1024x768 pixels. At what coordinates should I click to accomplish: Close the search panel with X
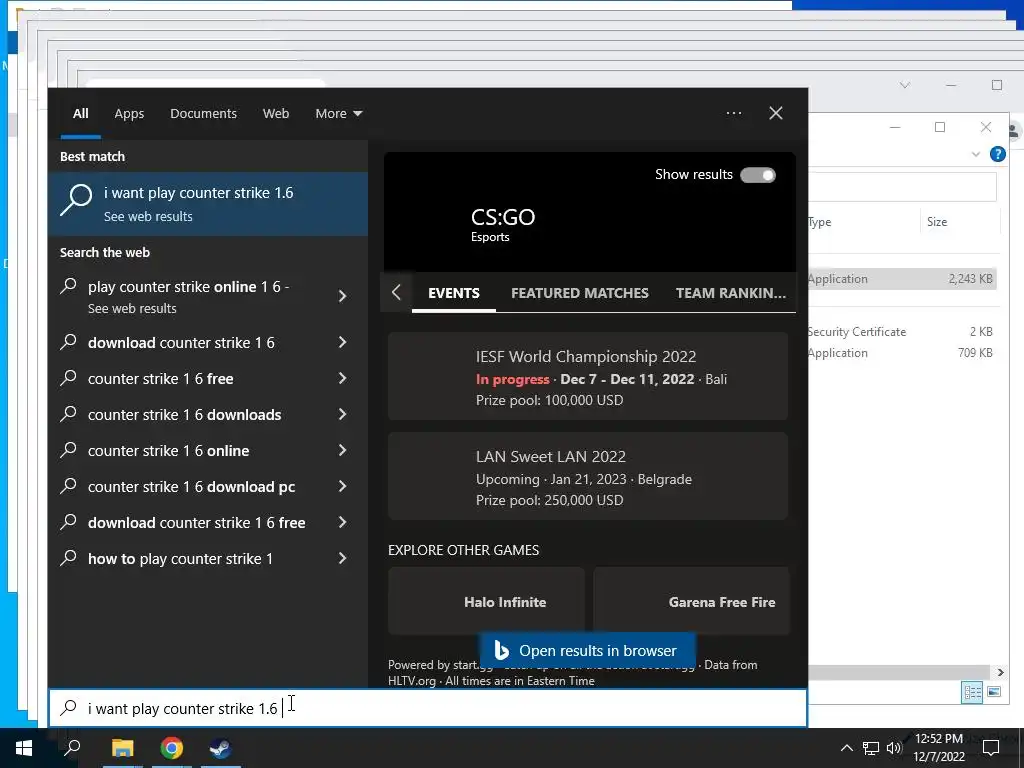[776, 113]
